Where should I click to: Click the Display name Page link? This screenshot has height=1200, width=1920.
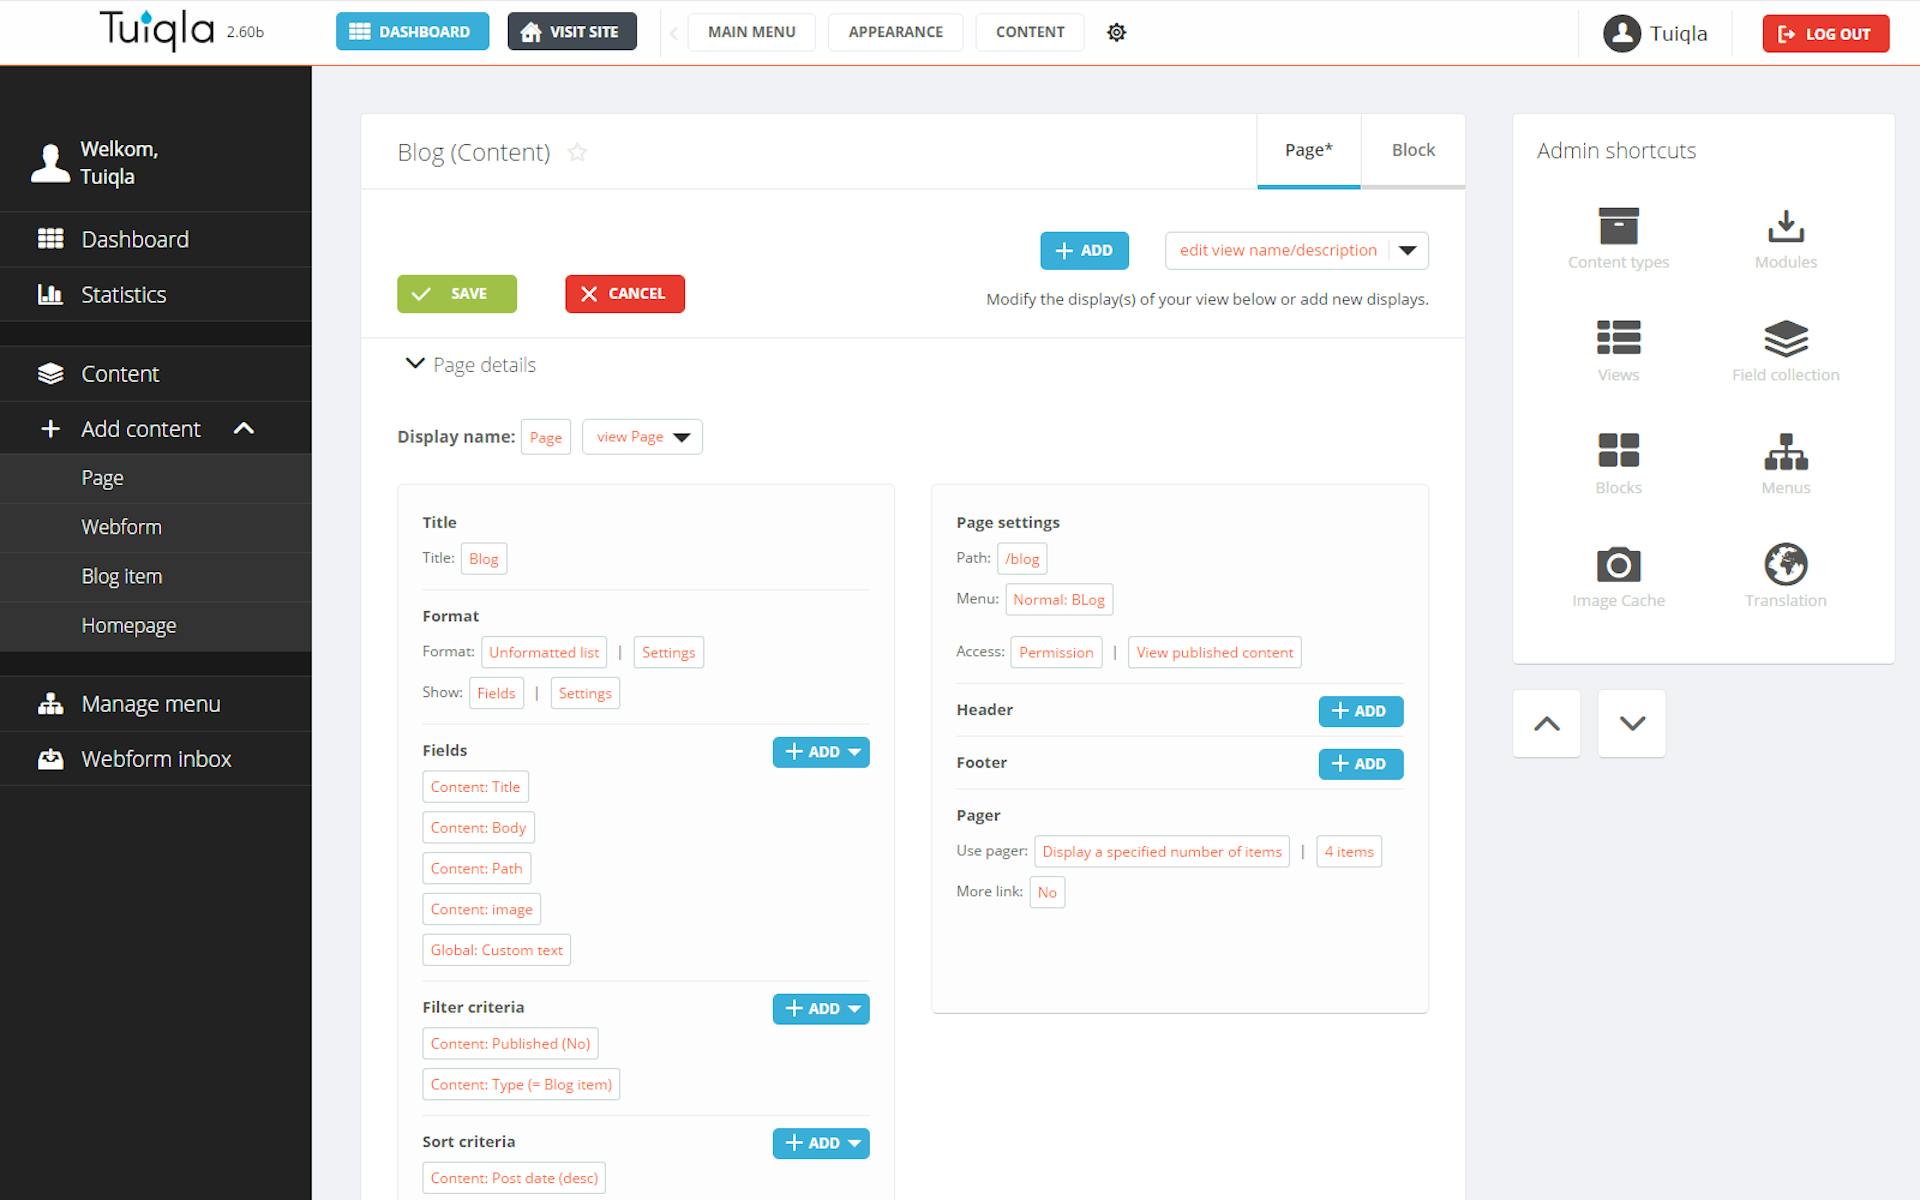click(545, 437)
